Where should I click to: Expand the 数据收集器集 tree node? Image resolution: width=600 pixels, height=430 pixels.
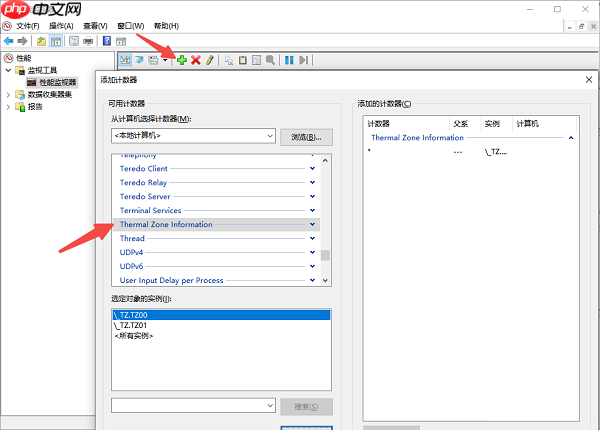coord(8,94)
